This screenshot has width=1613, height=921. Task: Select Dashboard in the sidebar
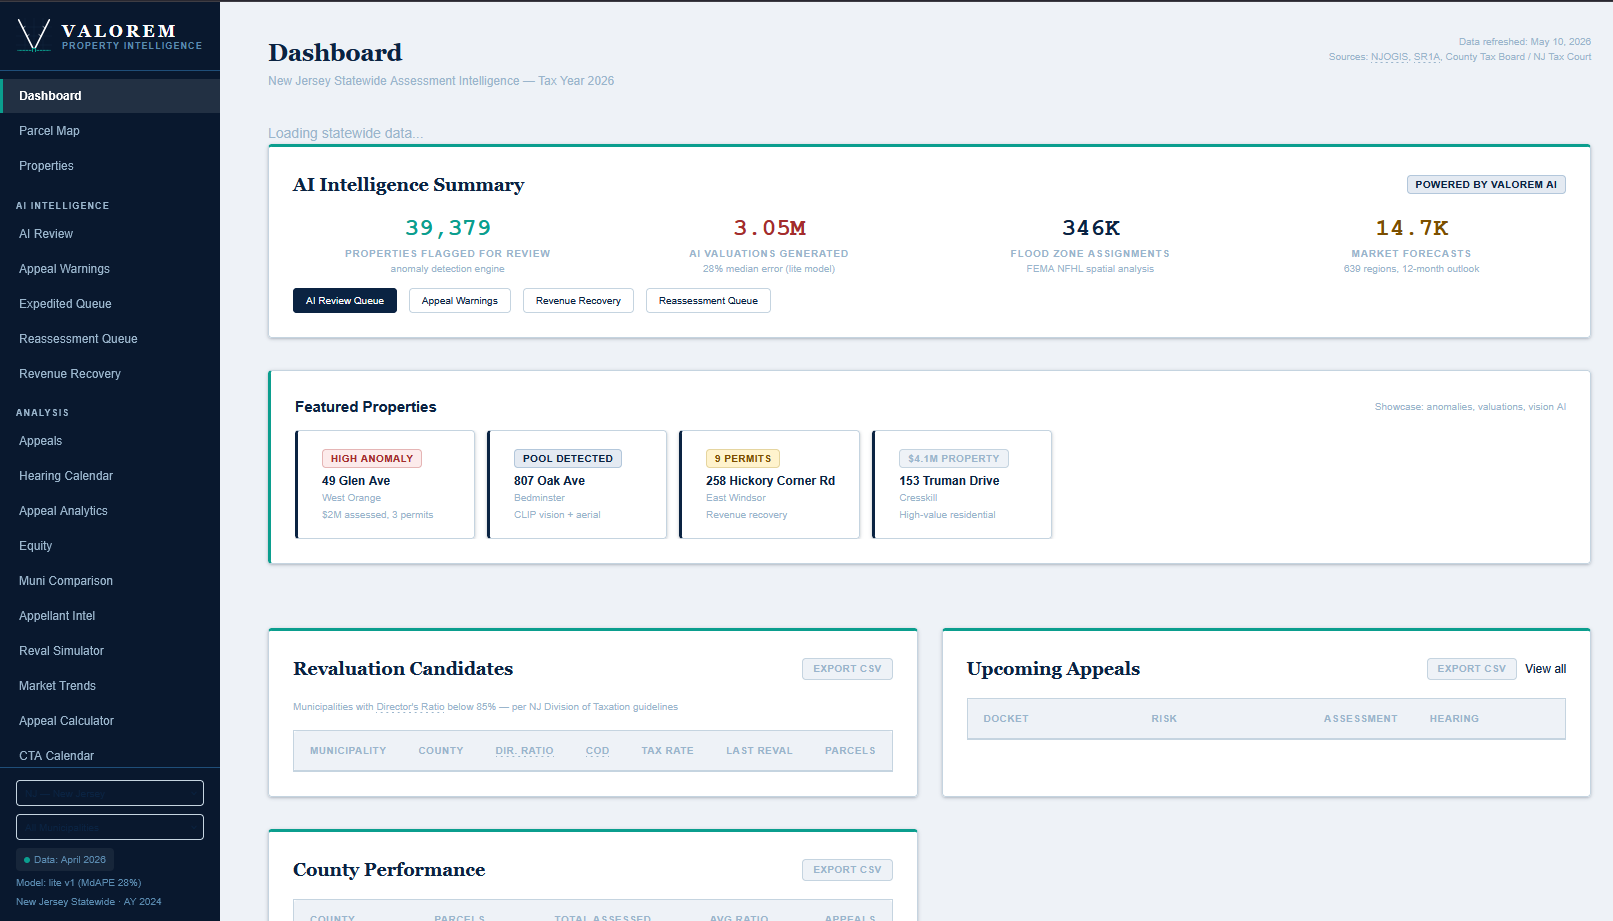click(x=110, y=96)
